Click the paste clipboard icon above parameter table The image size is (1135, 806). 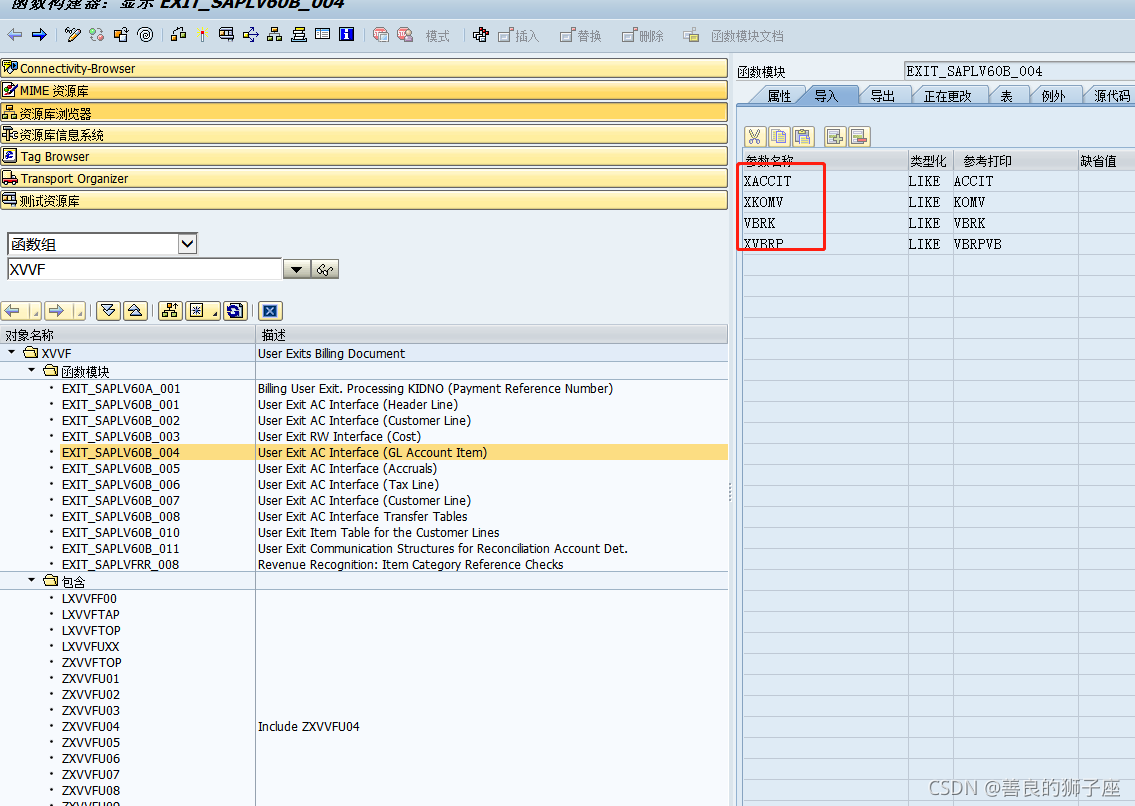click(803, 137)
